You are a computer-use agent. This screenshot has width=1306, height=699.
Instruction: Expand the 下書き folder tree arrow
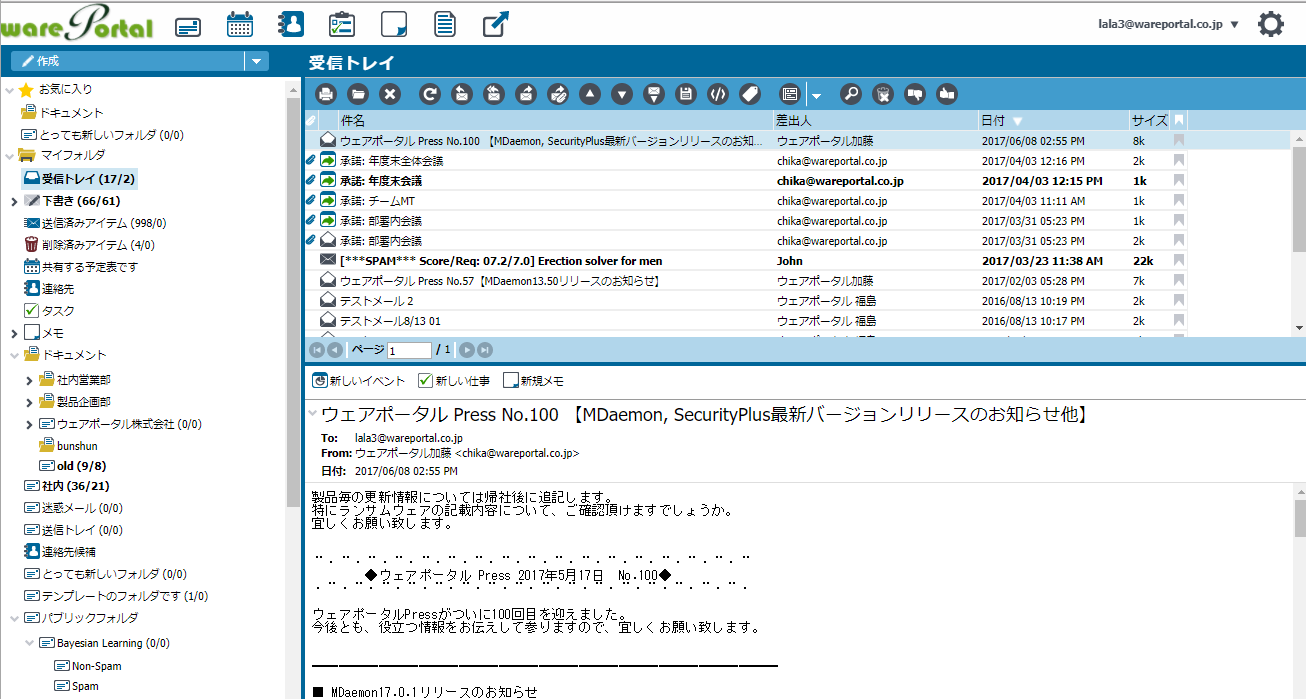pos(13,201)
